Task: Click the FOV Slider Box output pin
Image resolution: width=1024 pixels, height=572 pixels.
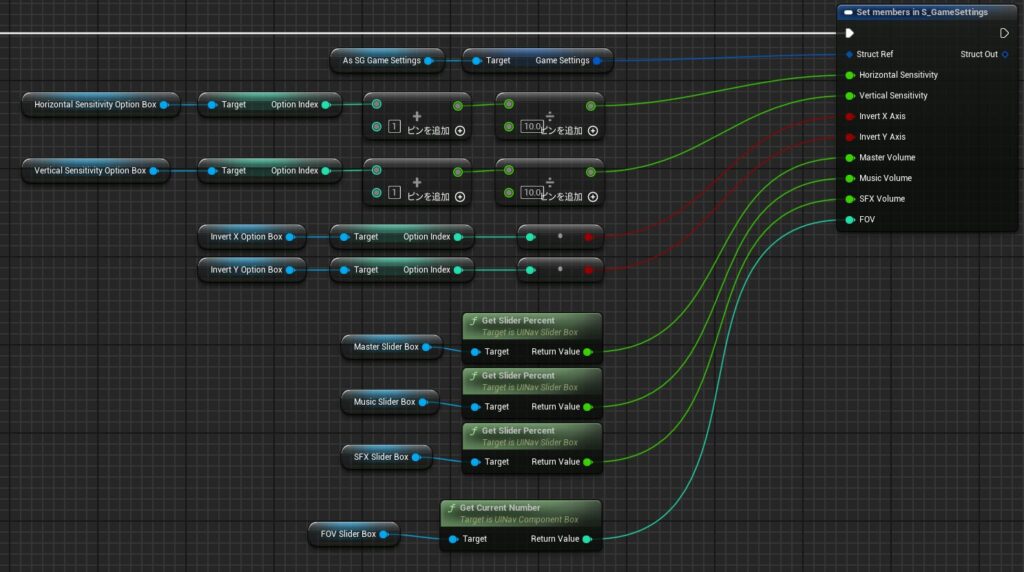Action: (x=384, y=534)
